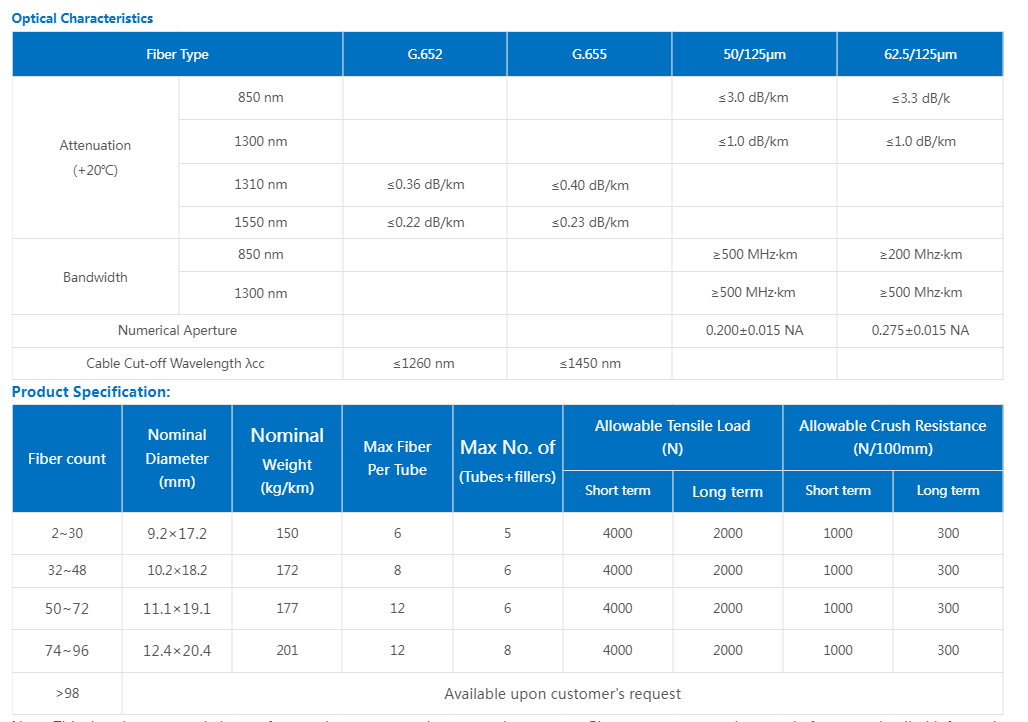
Task: Select the 0.275±0.015 NA cell
Action: pos(920,331)
